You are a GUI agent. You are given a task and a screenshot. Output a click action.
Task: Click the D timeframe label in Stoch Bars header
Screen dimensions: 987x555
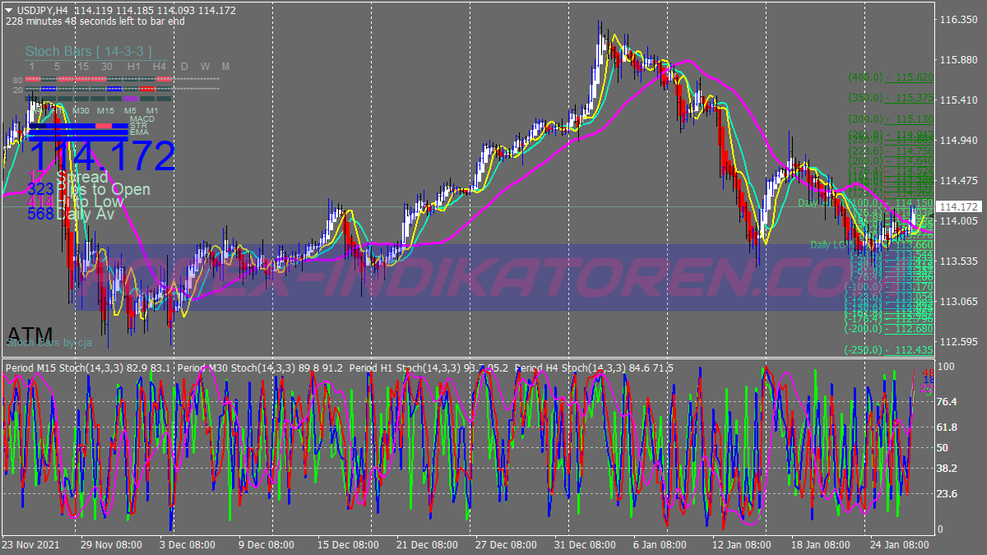click(x=184, y=66)
